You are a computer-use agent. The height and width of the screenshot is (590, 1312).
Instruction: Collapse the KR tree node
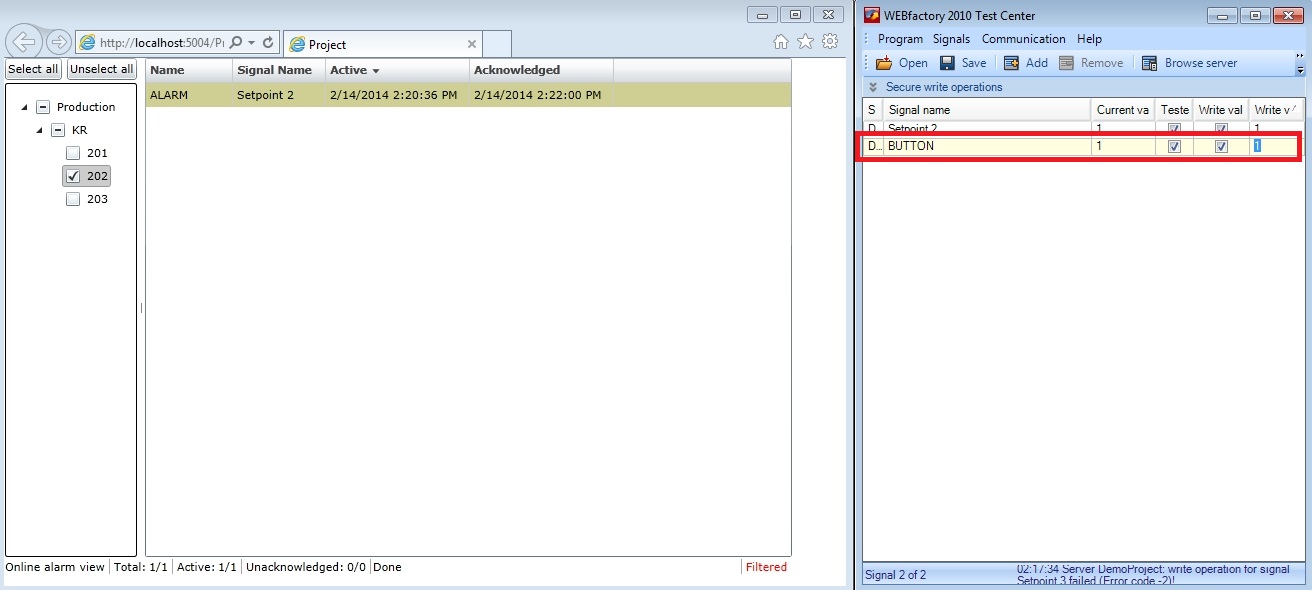(x=40, y=130)
